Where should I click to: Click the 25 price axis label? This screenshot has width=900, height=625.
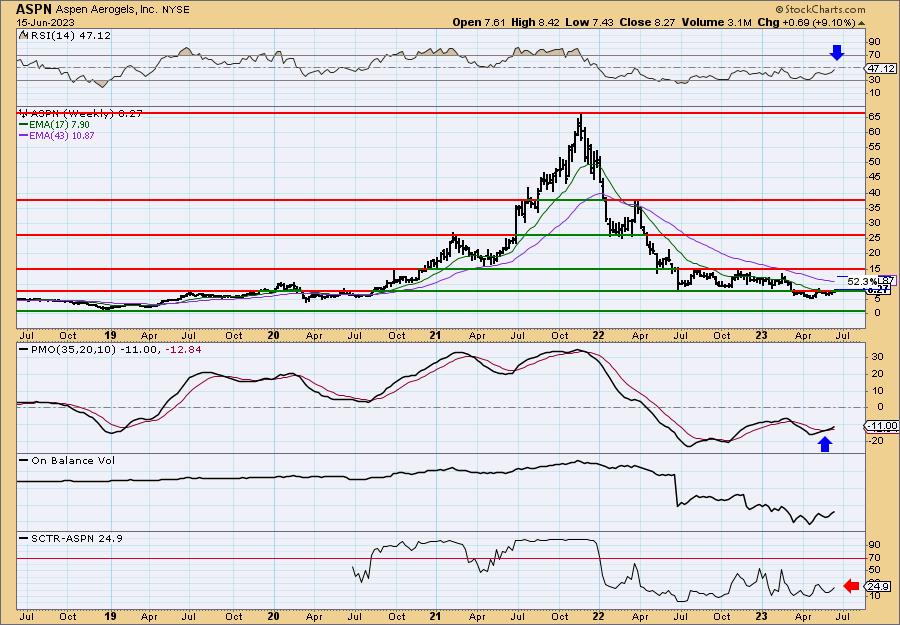pyautogui.click(x=874, y=238)
